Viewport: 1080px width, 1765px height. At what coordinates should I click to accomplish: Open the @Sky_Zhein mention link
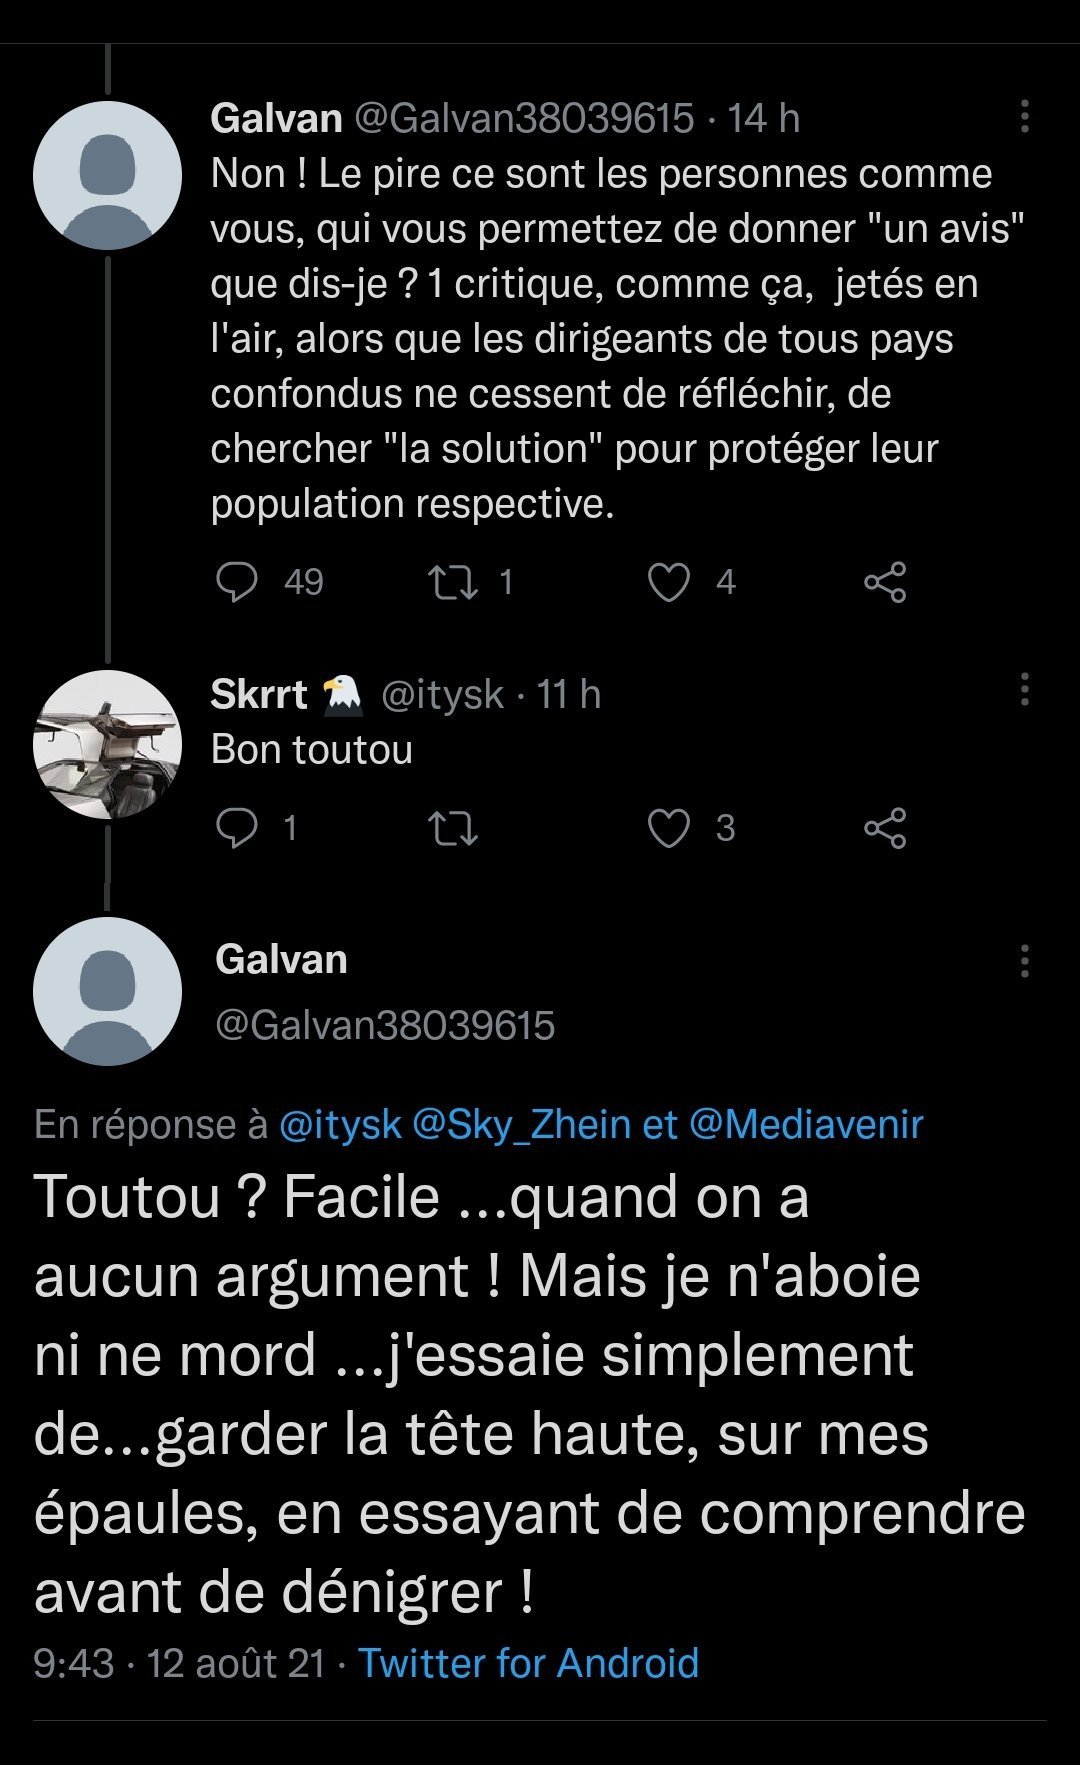click(521, 1125)
